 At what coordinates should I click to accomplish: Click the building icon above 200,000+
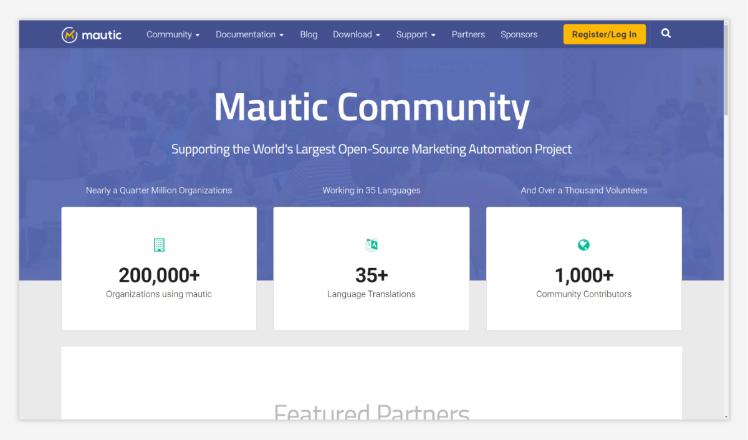click(x=159, y=245)
